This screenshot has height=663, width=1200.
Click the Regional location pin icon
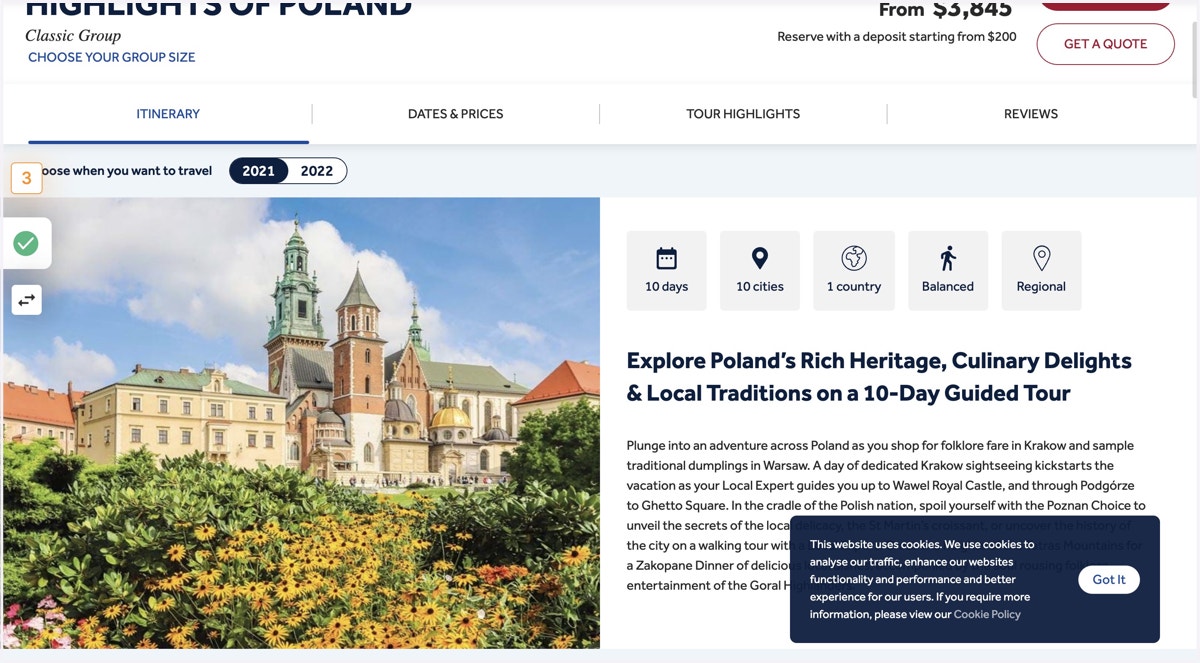(x=1041, y=259)
